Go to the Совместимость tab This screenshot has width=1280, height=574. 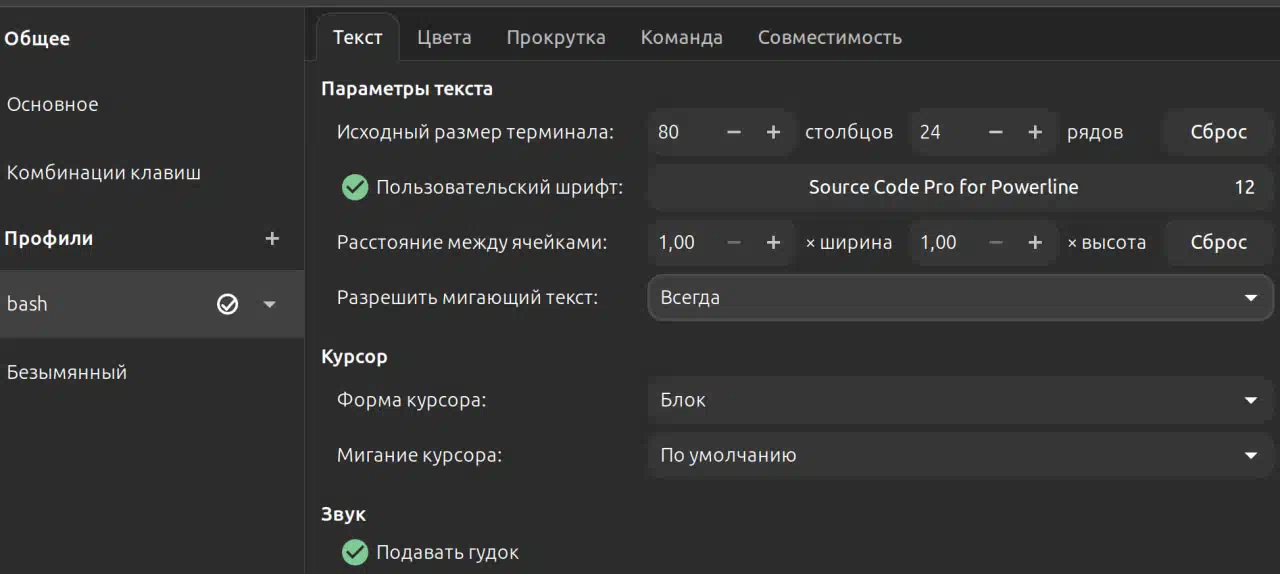click(830, 37)
